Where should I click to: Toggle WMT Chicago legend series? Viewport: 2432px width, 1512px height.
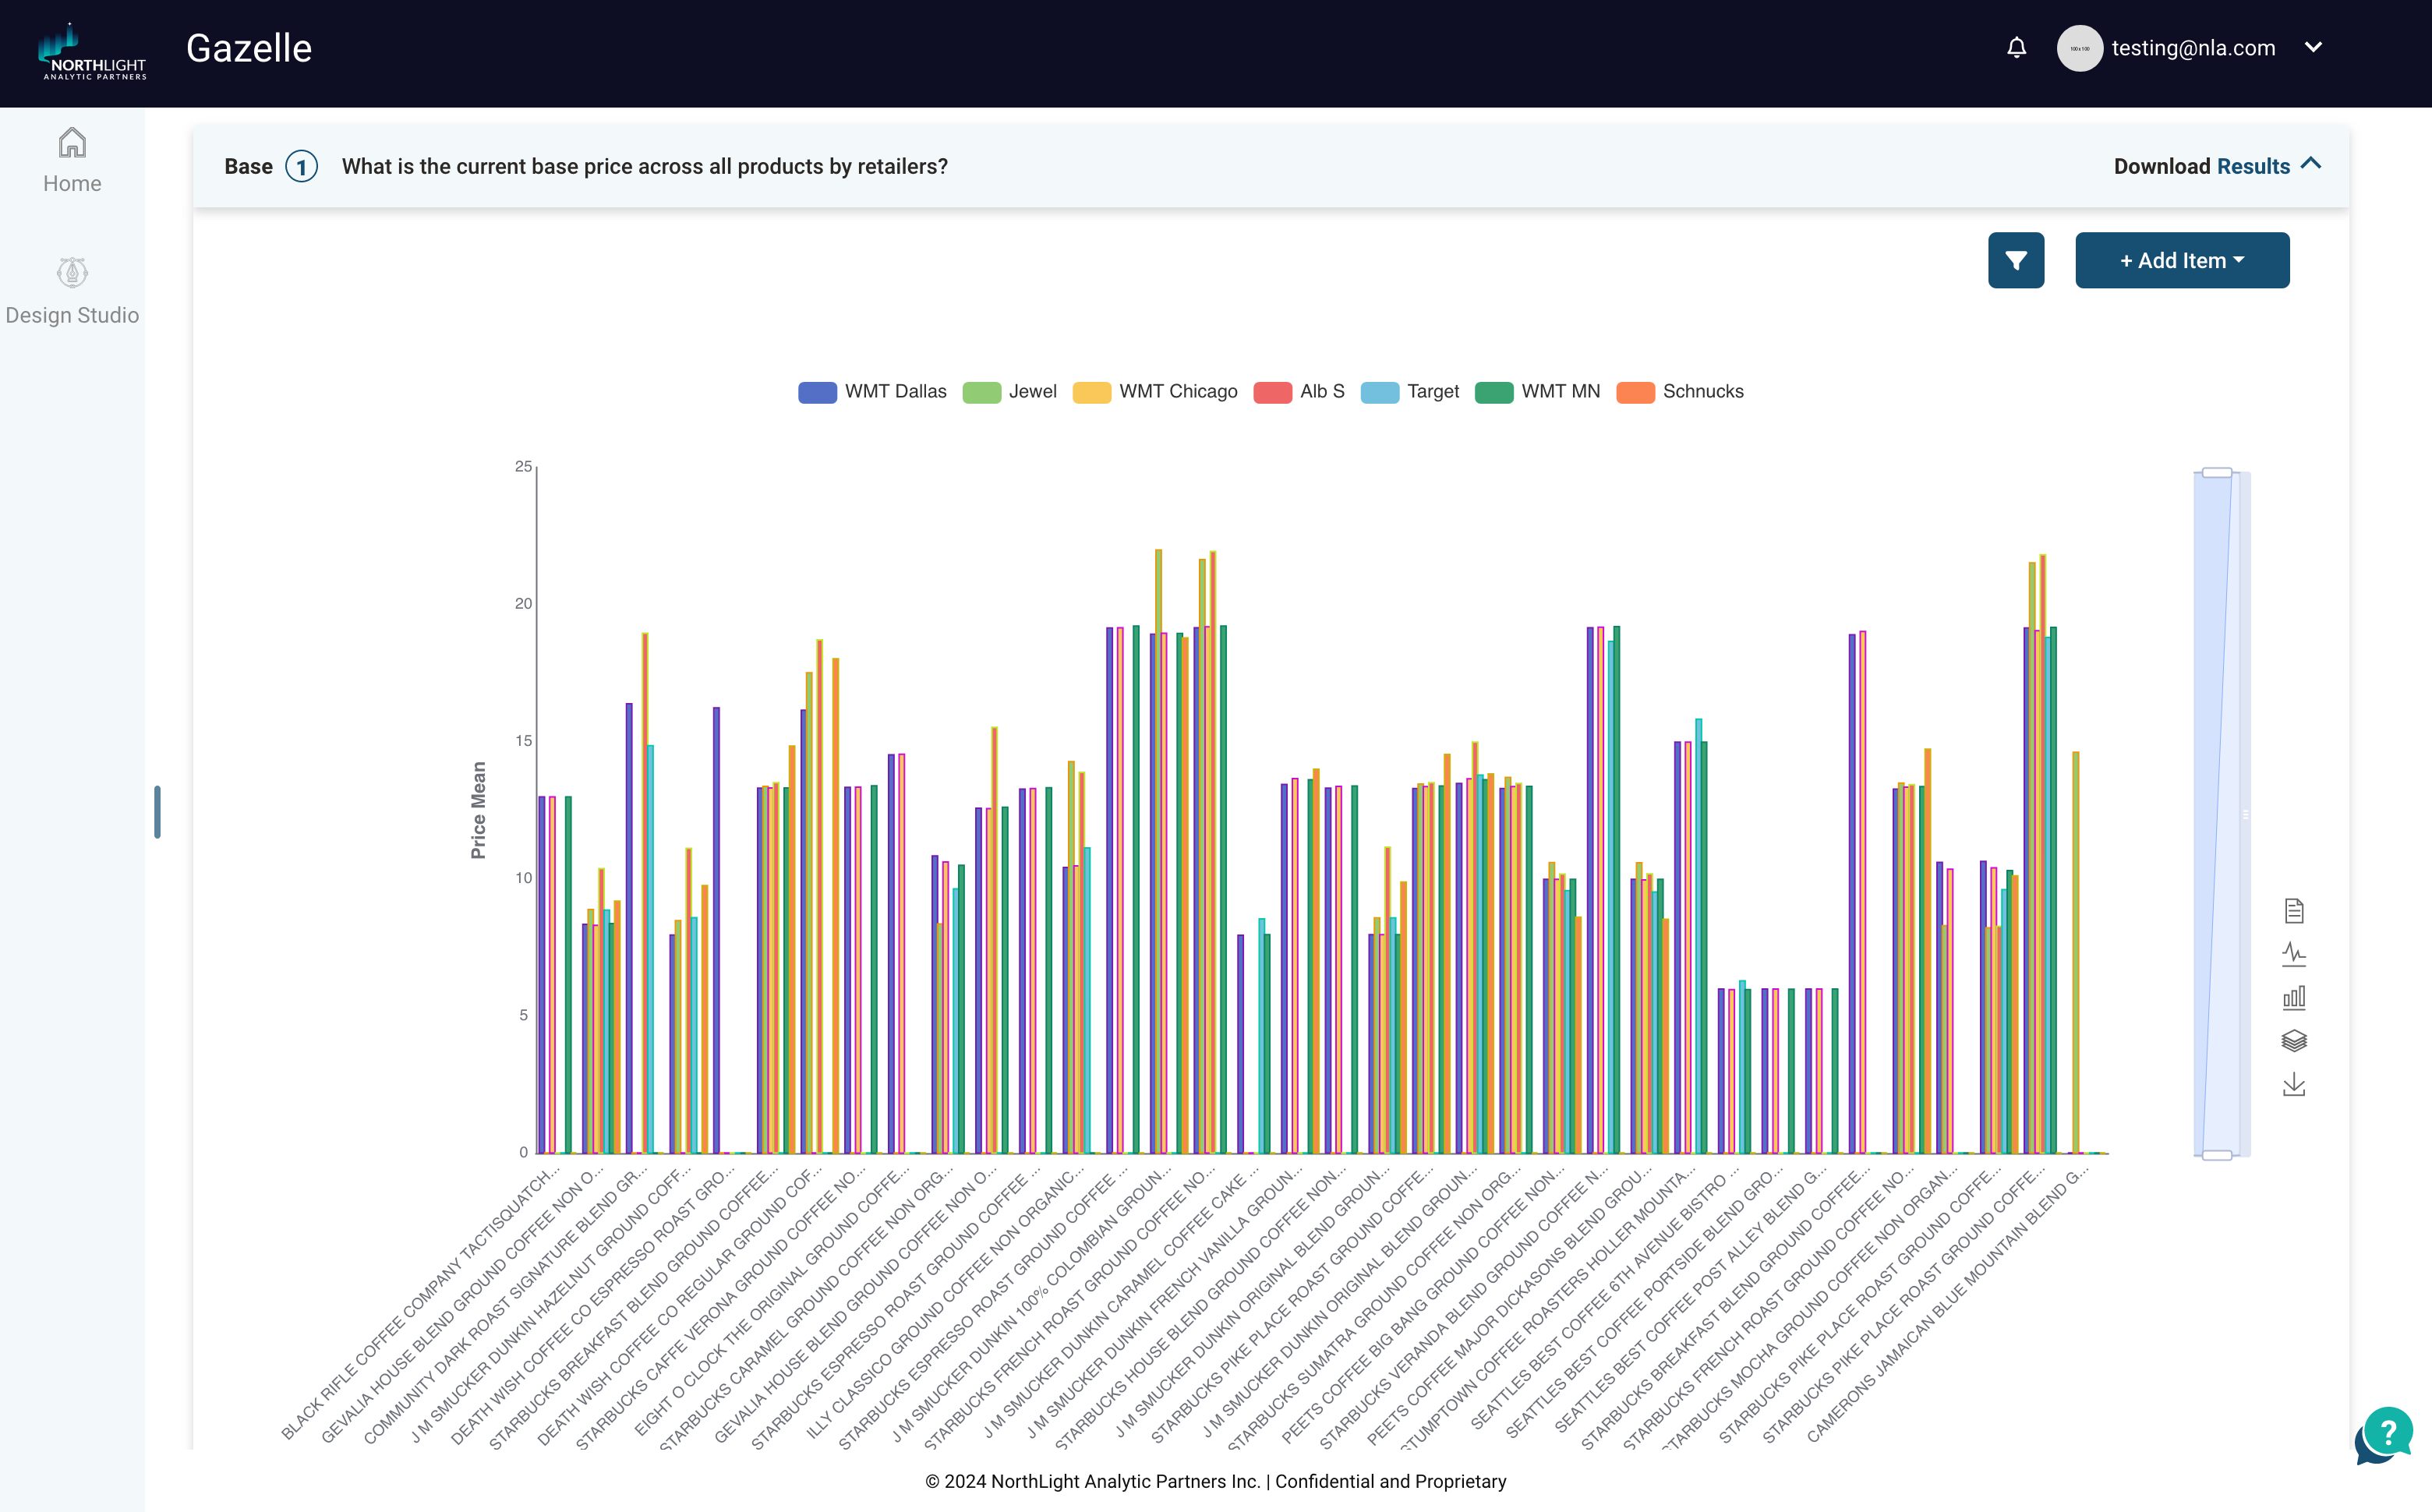click(x=1155, y=392)
